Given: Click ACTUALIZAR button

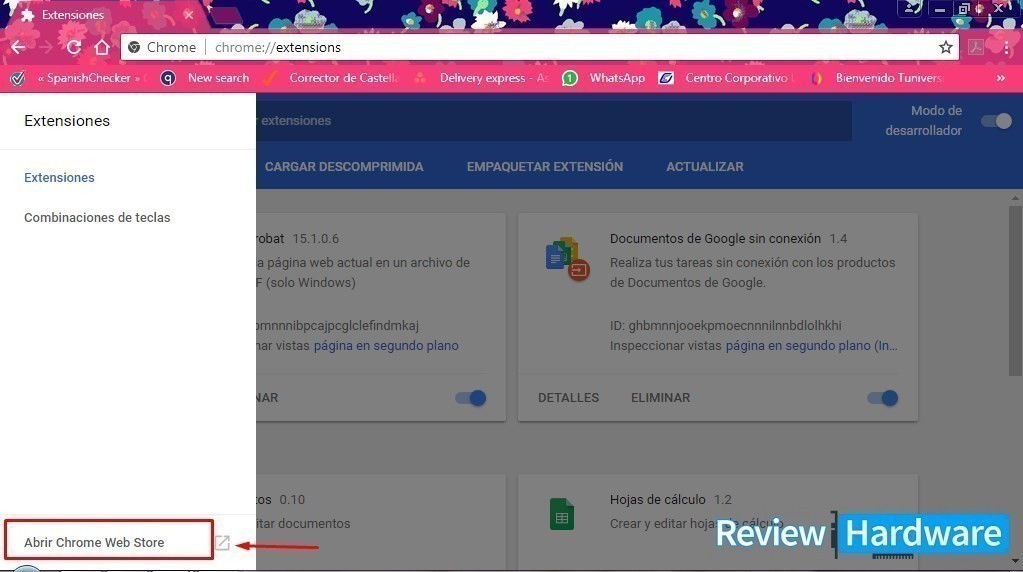Looking at the screenshot, I should (x=705, y=166).
